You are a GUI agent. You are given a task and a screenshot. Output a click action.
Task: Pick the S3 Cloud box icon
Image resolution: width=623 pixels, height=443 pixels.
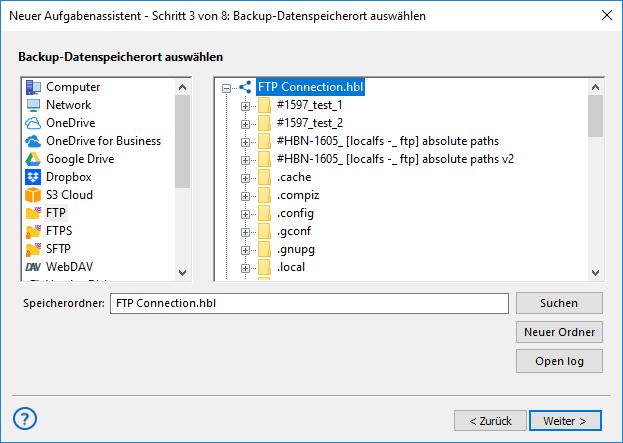(33, 195)
